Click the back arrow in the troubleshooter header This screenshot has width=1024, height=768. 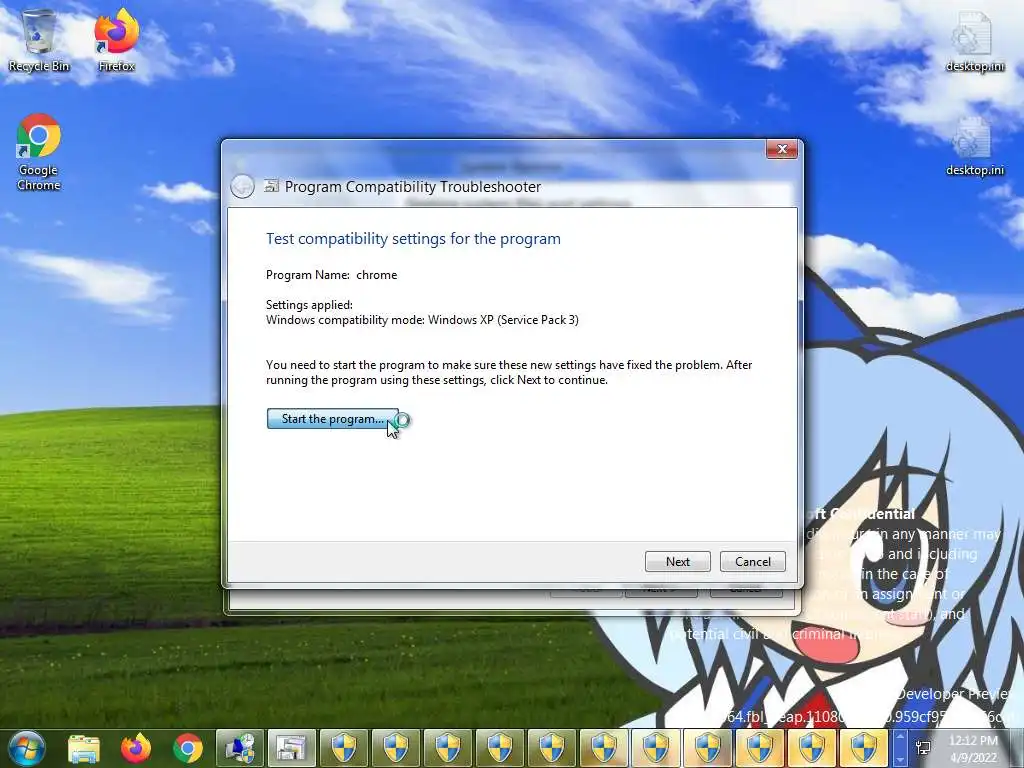pyautogui.click(x=242, y=187)
